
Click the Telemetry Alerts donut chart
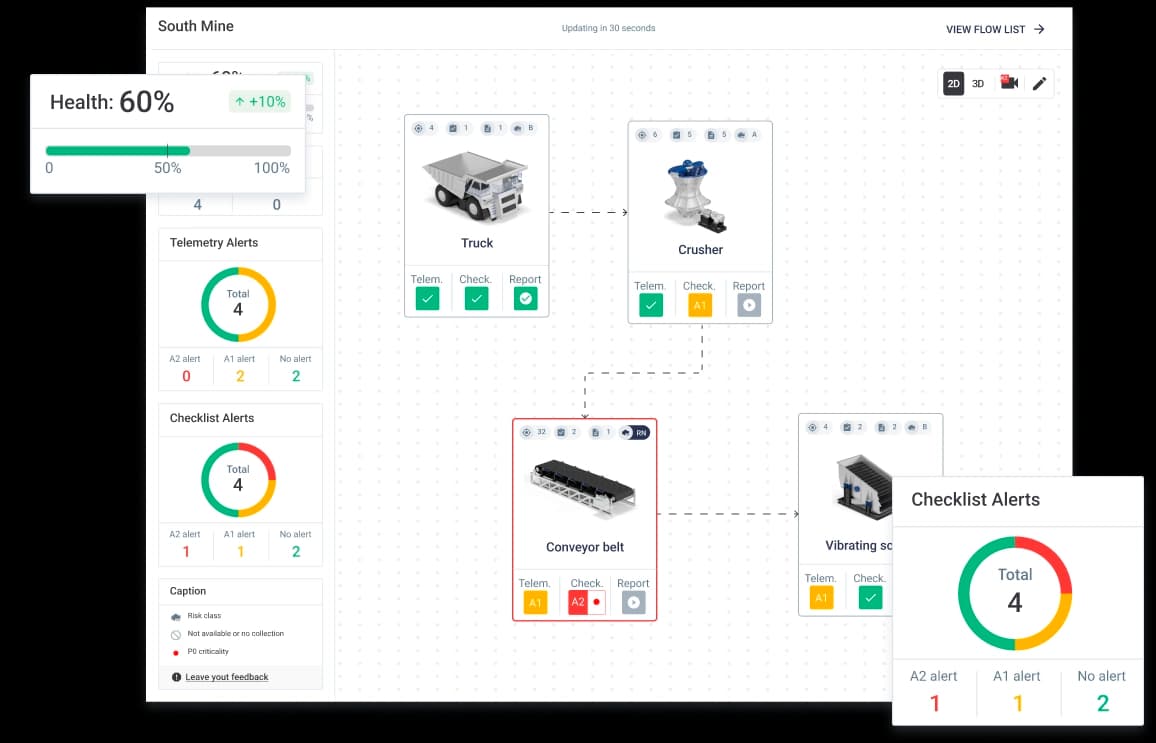tap(238, 305)
